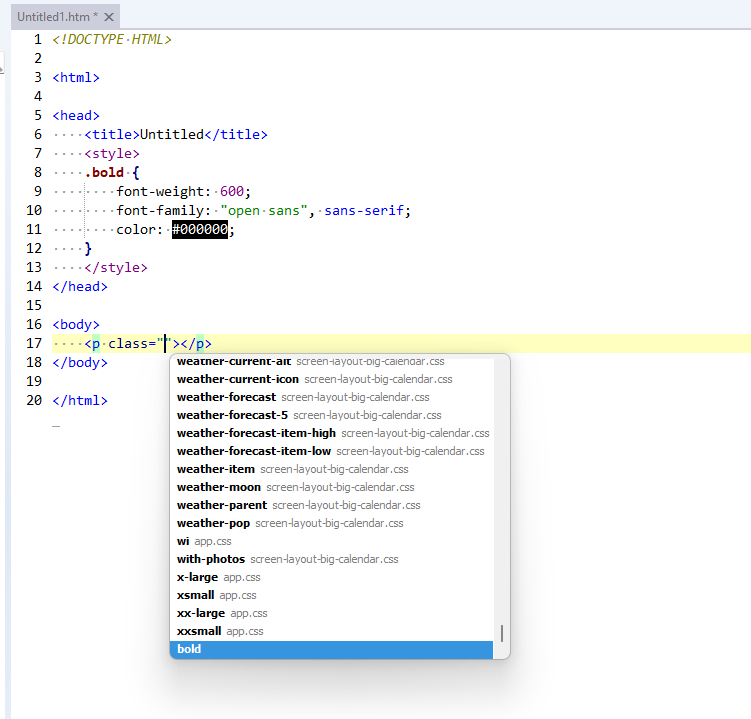Screen dimensions: 751x719
Task: Pick the weather-pop completion item
Action: (x=213, y=523)
